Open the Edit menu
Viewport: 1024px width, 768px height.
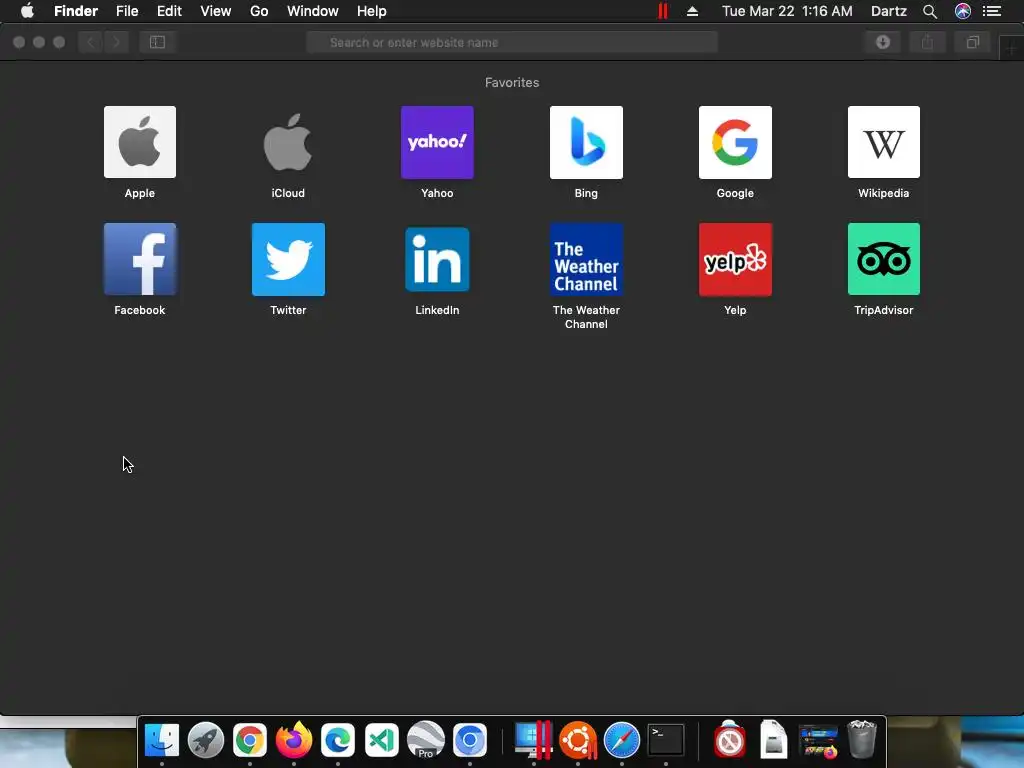169,11
